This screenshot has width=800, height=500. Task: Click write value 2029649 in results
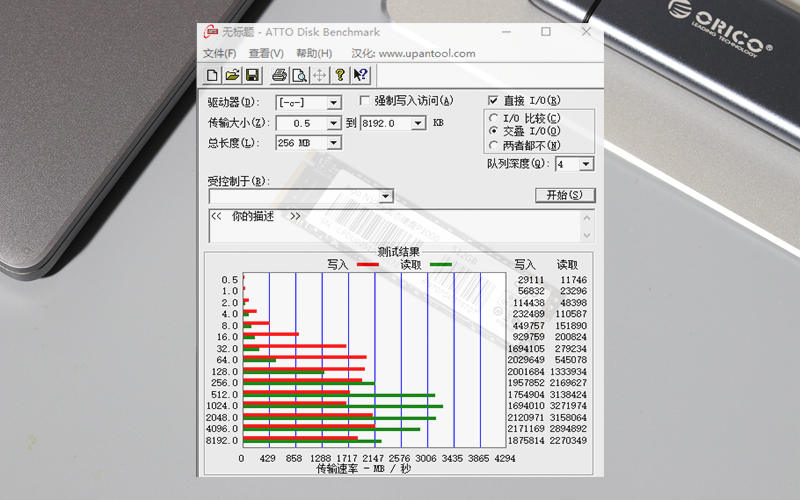(x=526, y=360)
